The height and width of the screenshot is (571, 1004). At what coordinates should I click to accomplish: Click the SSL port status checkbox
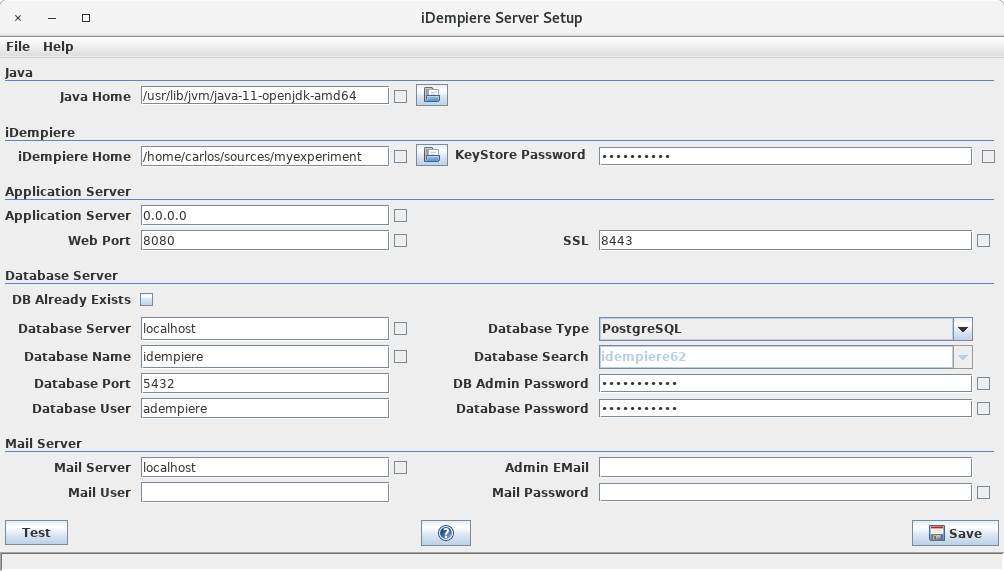(984, 241)
